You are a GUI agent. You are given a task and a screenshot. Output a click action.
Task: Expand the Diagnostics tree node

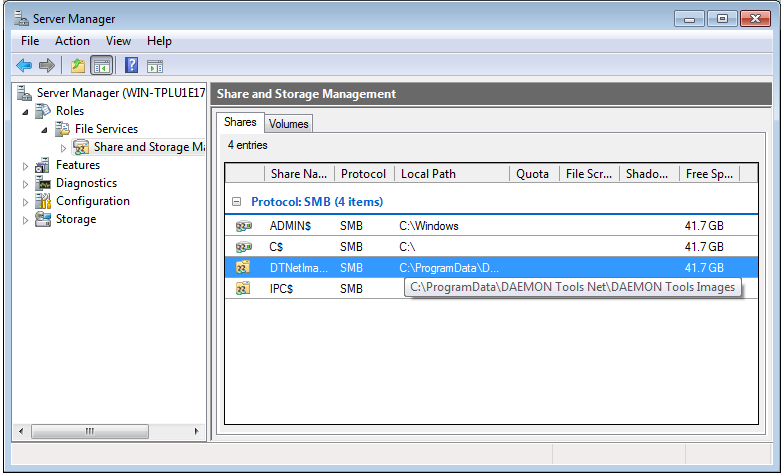coord(25,184)
